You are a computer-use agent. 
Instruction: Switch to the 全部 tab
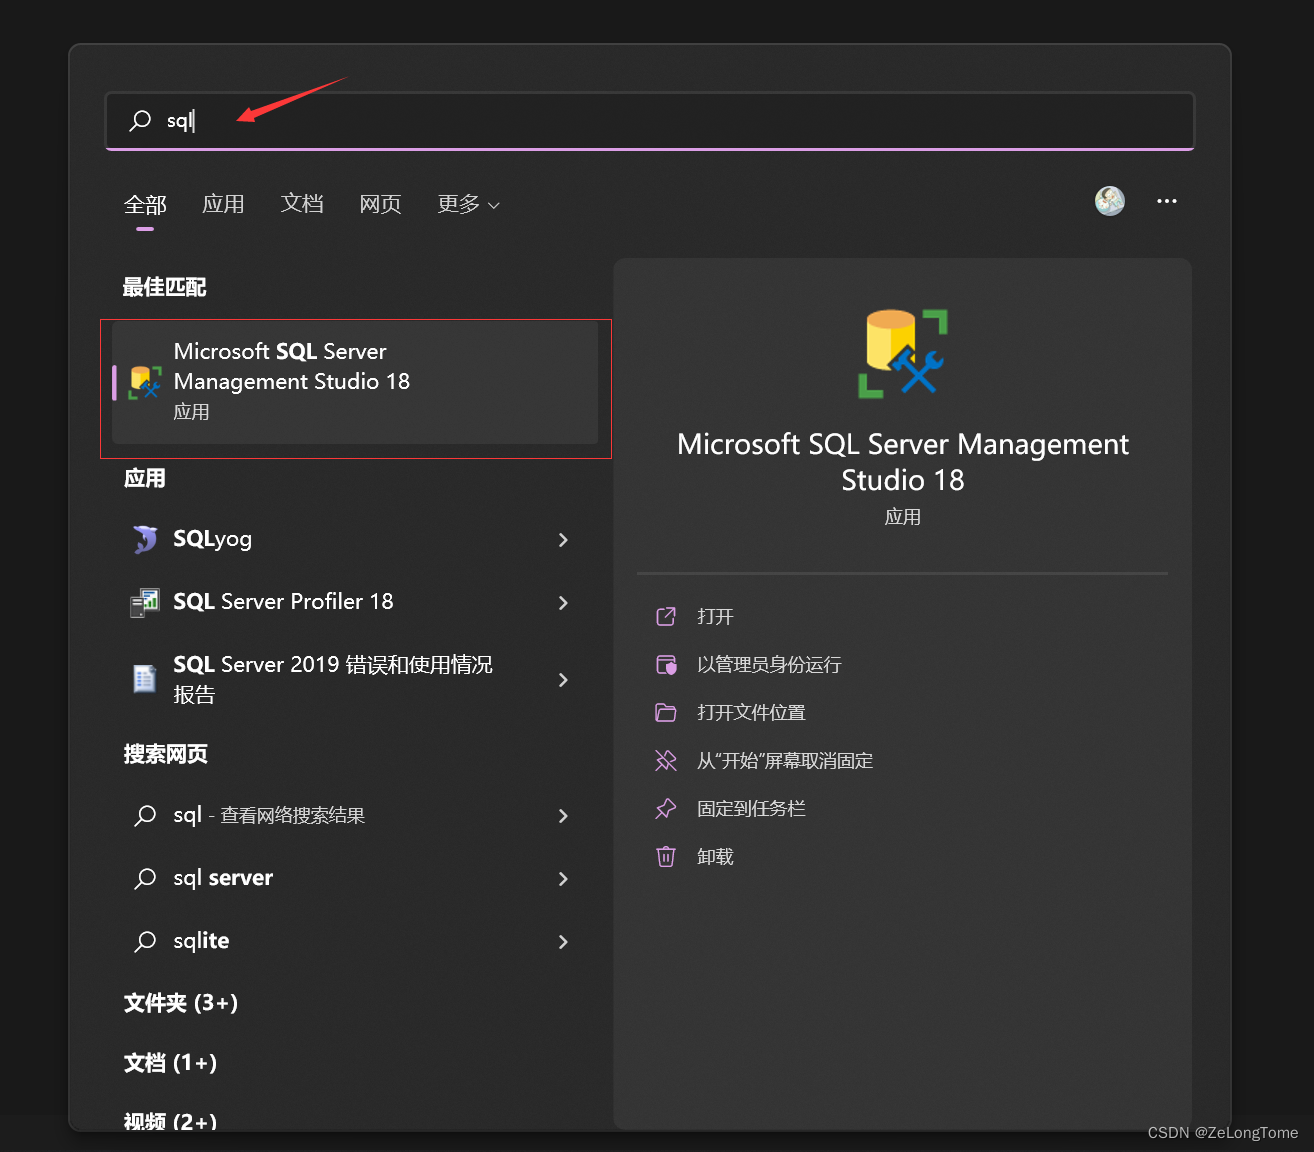[x=145, y=205]
